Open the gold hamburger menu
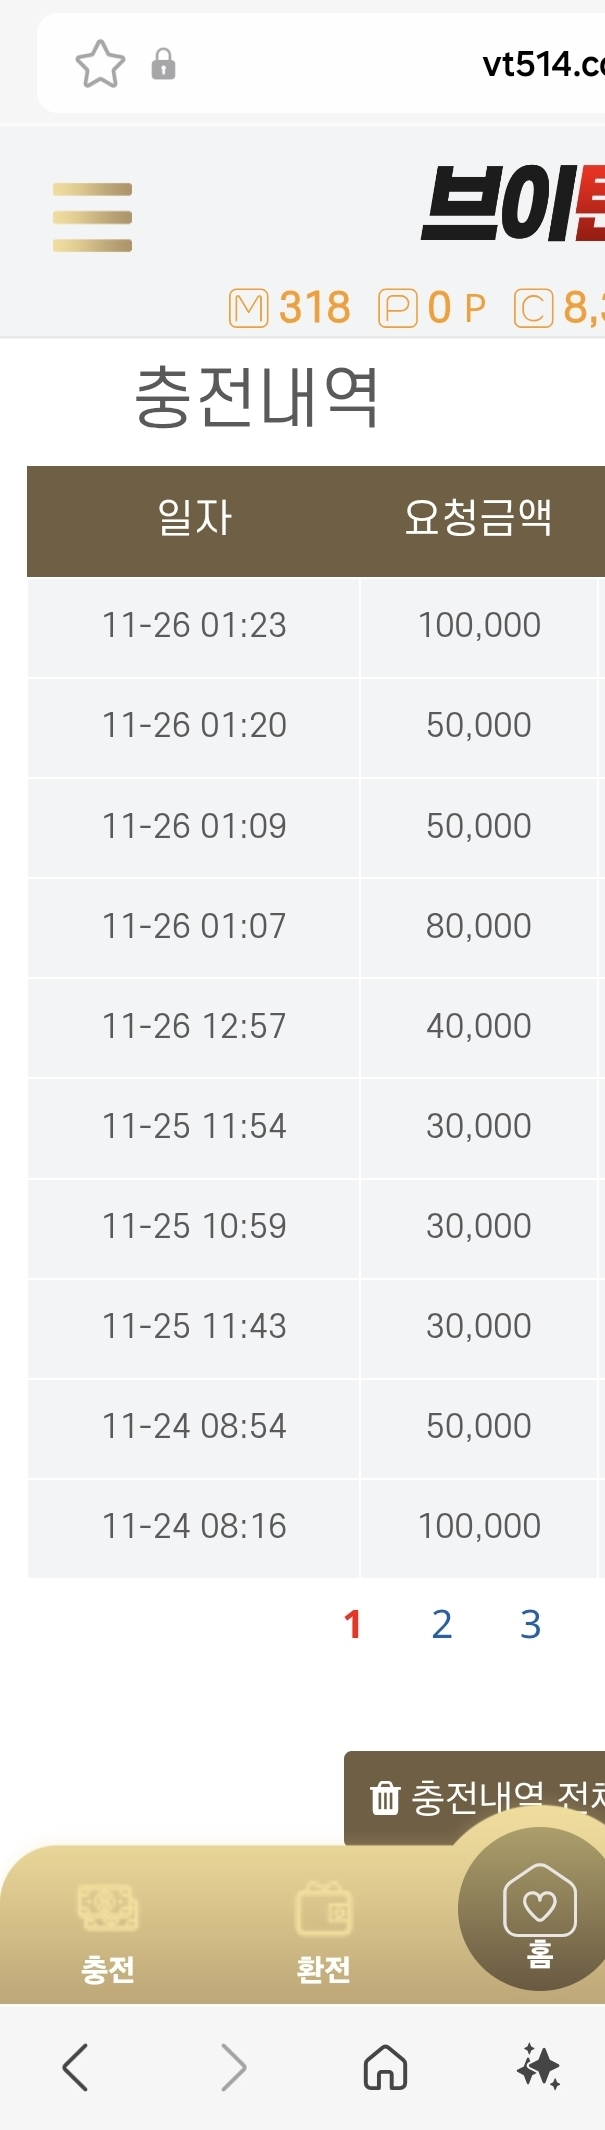The image size is (605, 2130). click(x=92, y=217)
